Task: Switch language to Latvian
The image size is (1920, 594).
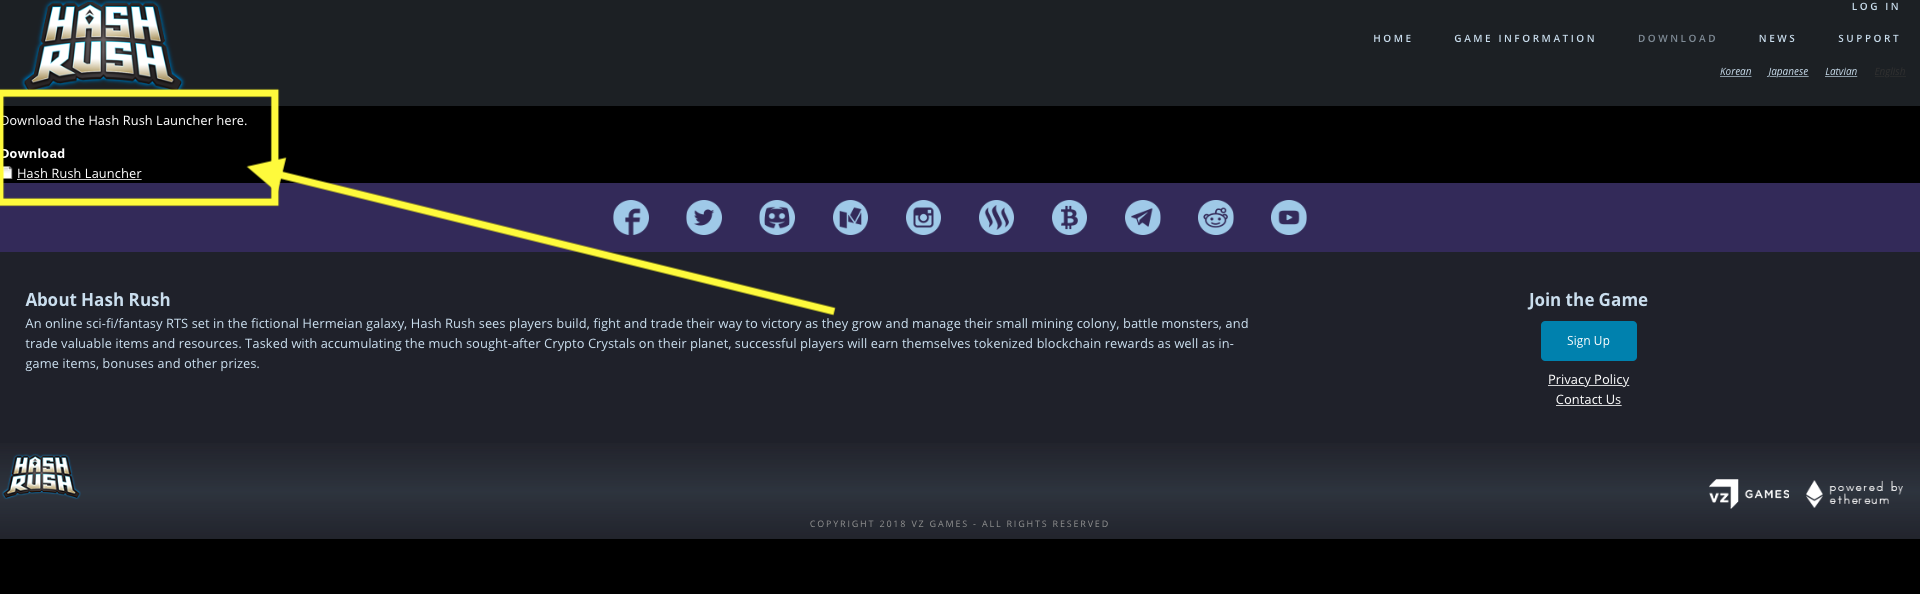Action: pyautogui.click(x=1841, y=72)
